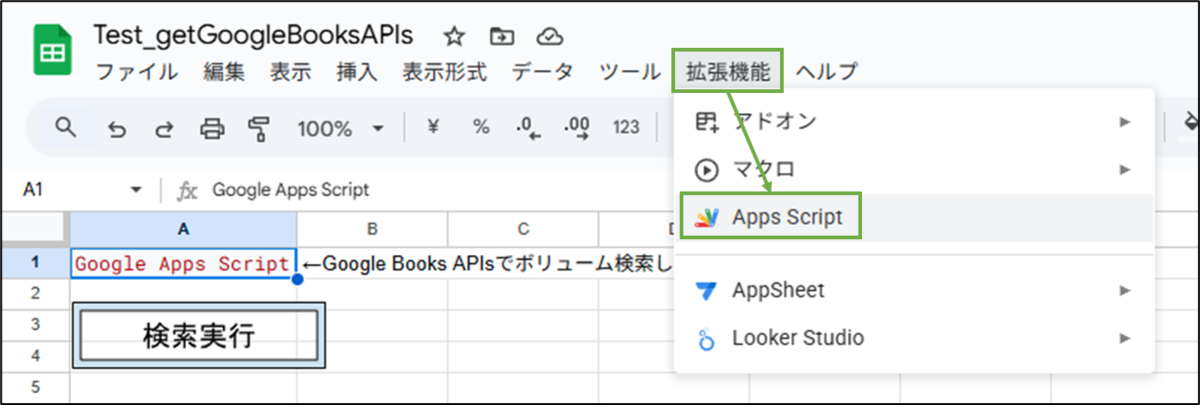The image size is (1200, 405).
Task: Open the 挿入 menu
Action: 357,71
